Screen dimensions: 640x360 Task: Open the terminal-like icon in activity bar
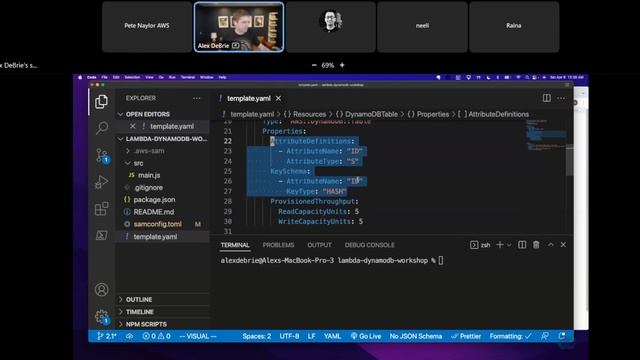click(x=102, y=235)
